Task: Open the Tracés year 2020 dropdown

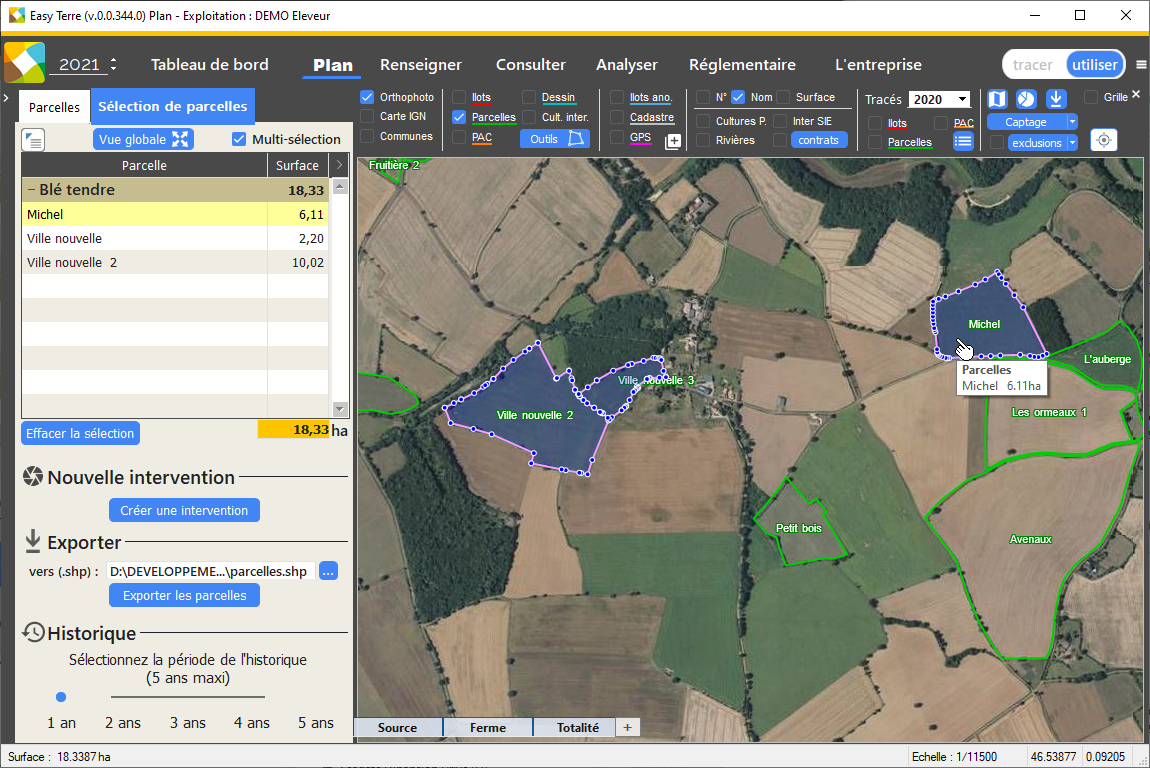Action: pos(962,99)
